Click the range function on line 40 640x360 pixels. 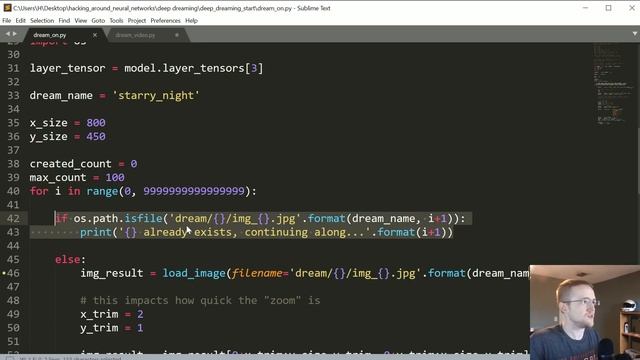coord(102,191)
